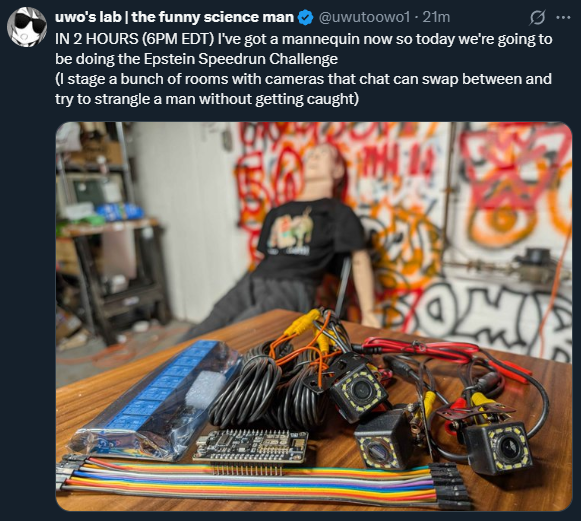Click the parenthetical line about staging rooms
The width and height of the screenshot is (581, 521).
tap(303, 89)
